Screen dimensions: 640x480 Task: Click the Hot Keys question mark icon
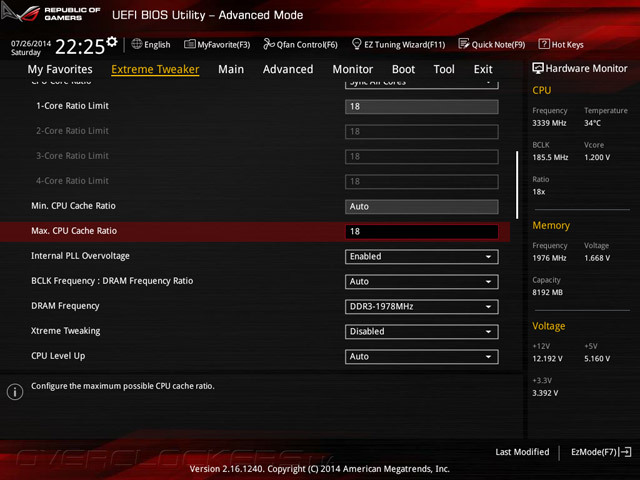pos(544,44)
